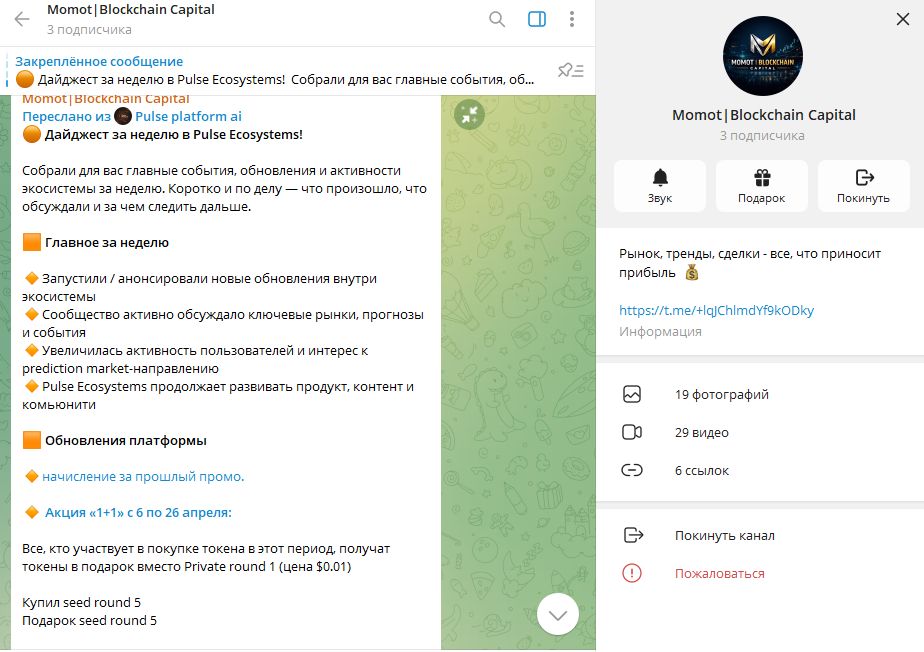Show the 6 ссылок shared links

[x=760, y=470]
